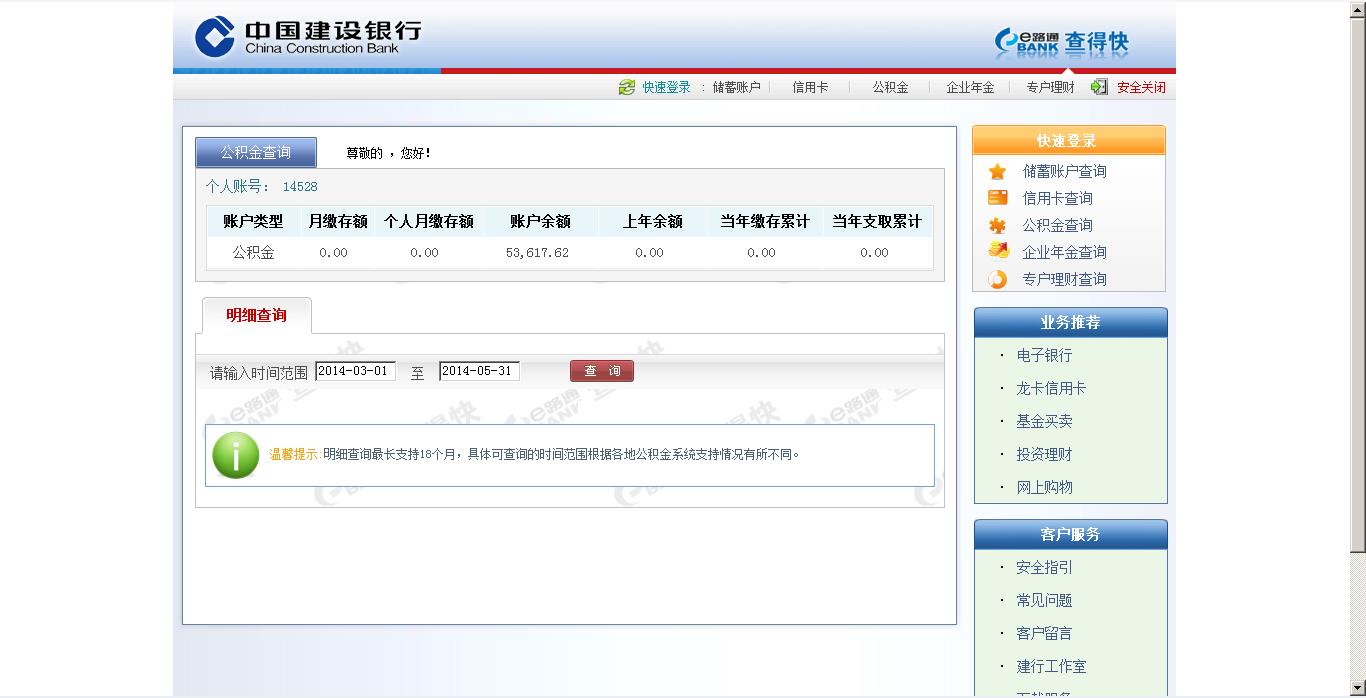Switch to the 明细查询 tab

click(256, 315)
